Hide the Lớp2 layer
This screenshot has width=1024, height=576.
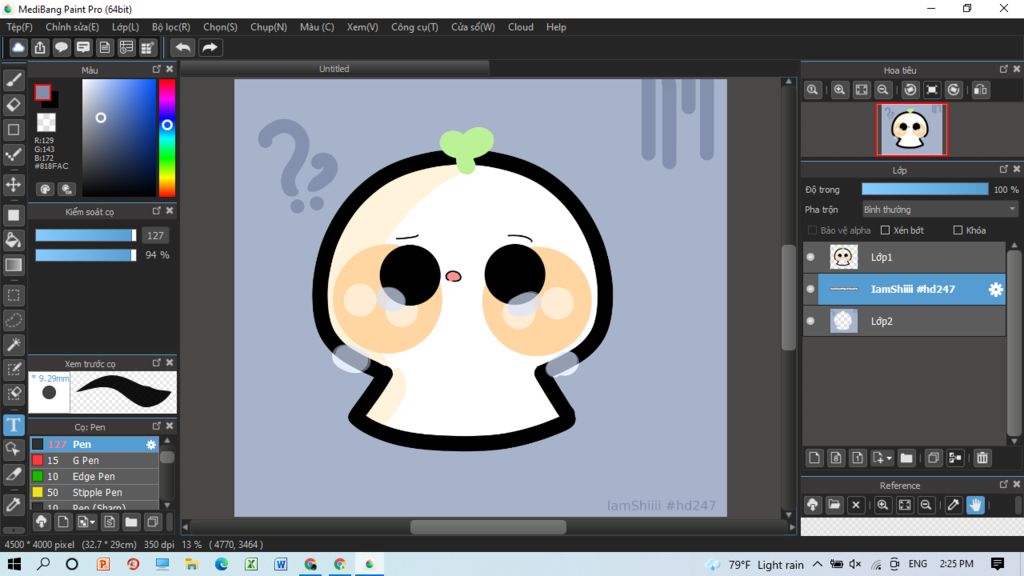(x=810, y=321)
